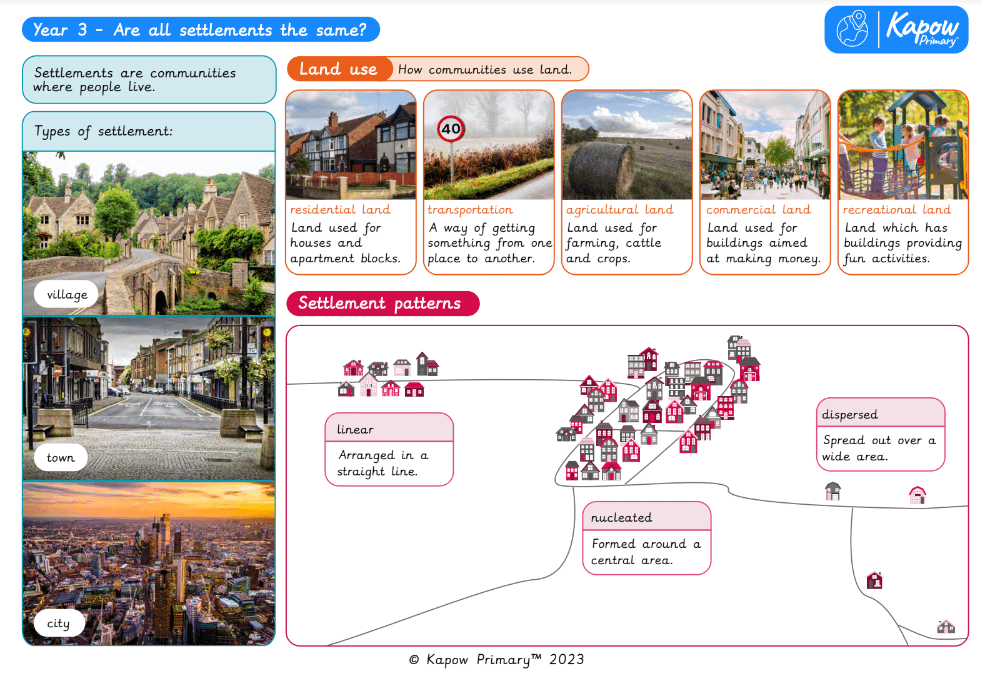Image resolution: width=981 pixels, height=674 pixels.
Task: Click the 'city' caption label
Action: (x=59, y=624)
